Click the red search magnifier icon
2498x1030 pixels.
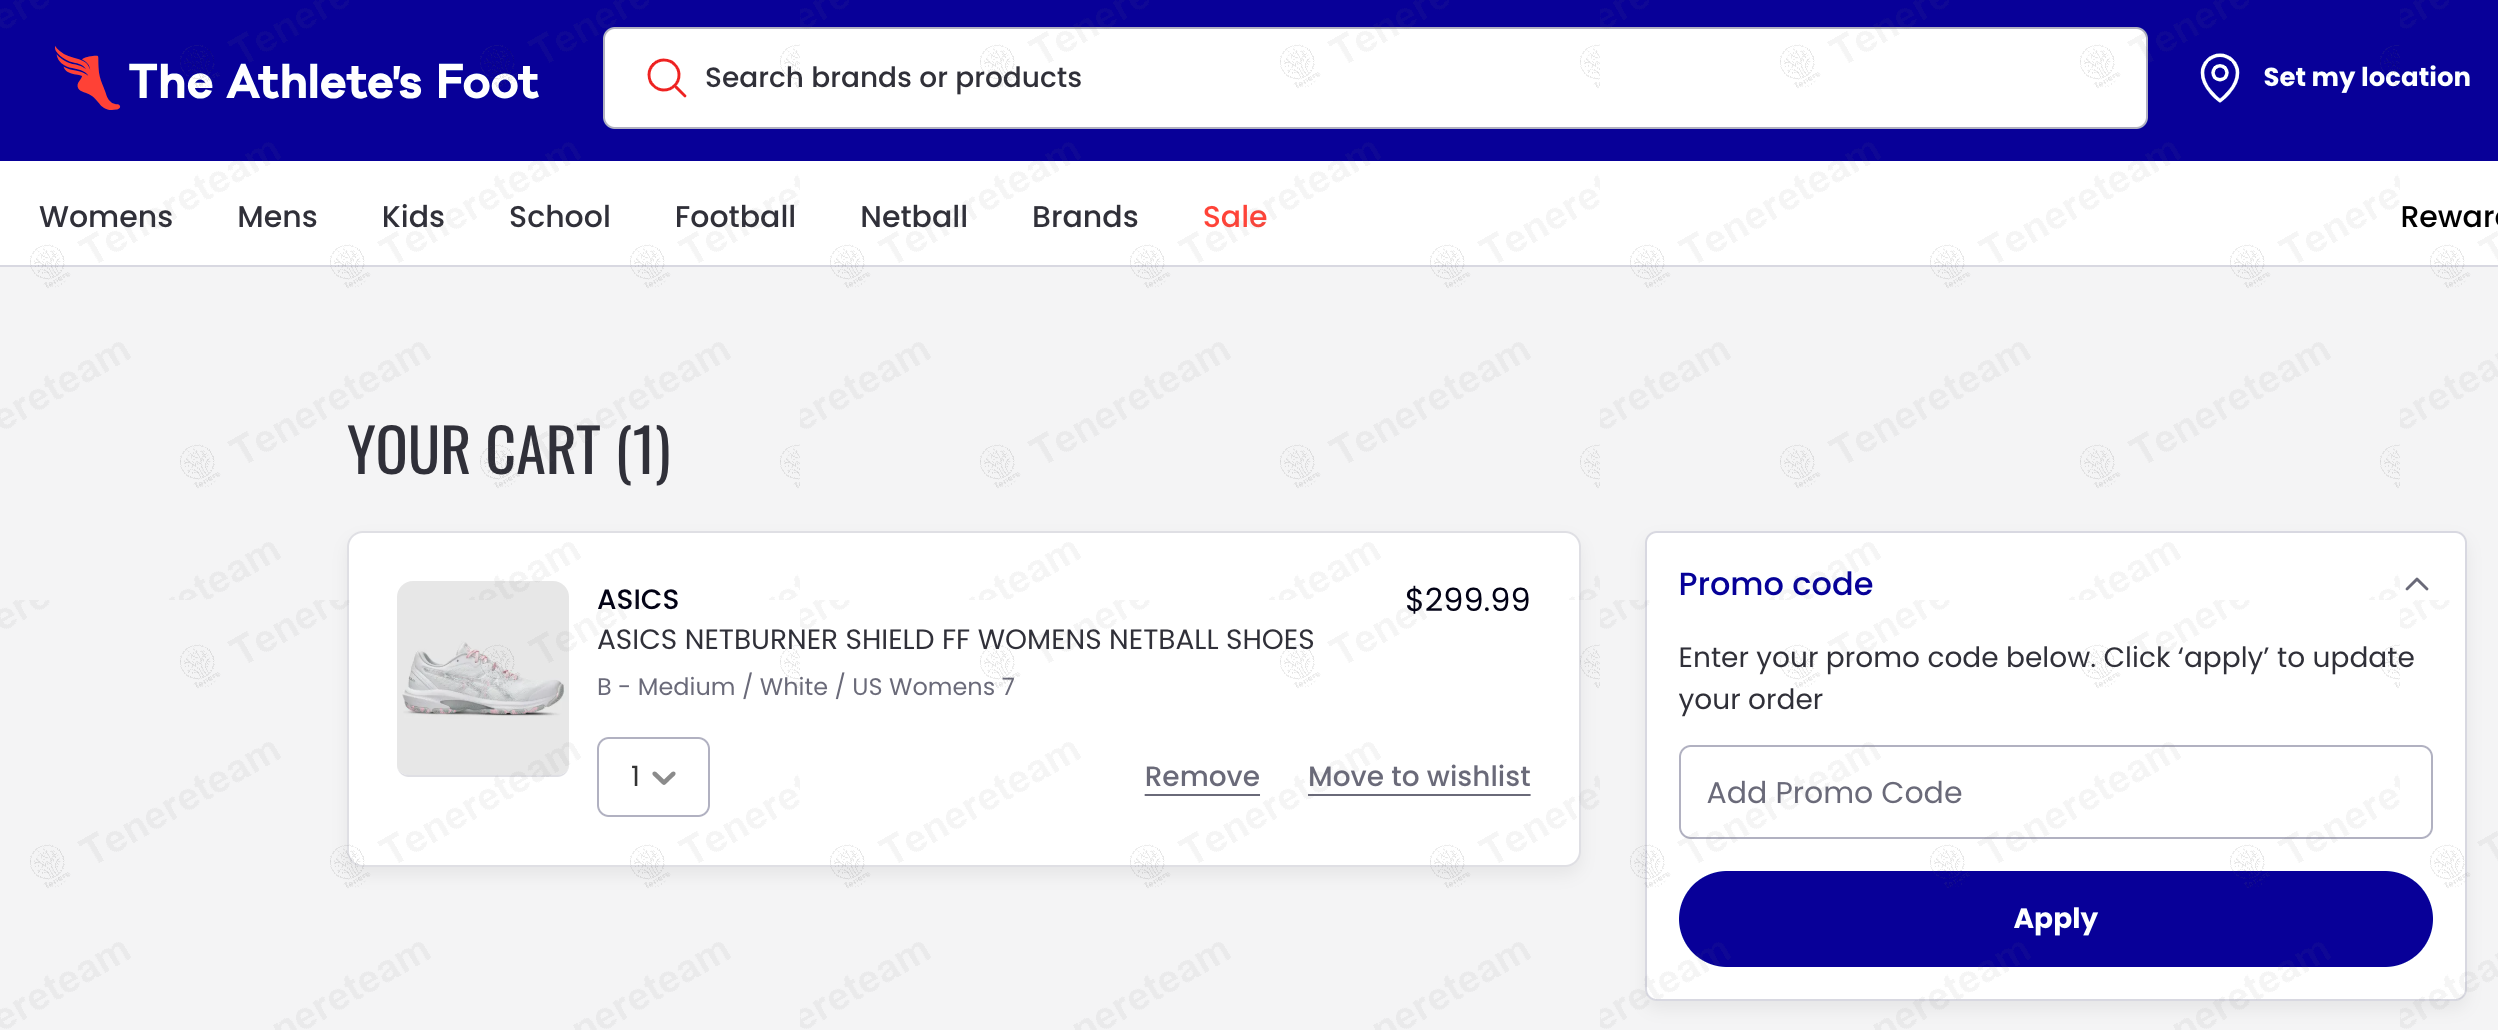coord(666,78)
